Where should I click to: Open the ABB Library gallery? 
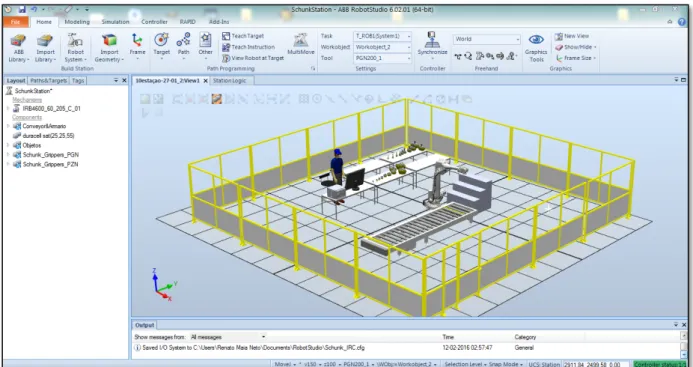(x=19, y=48)
